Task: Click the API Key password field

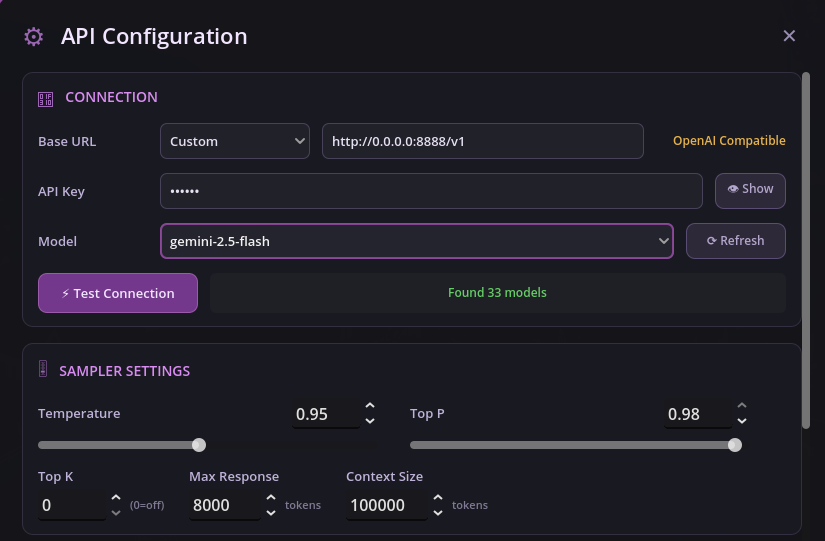Action: click(x=431, y=191)
